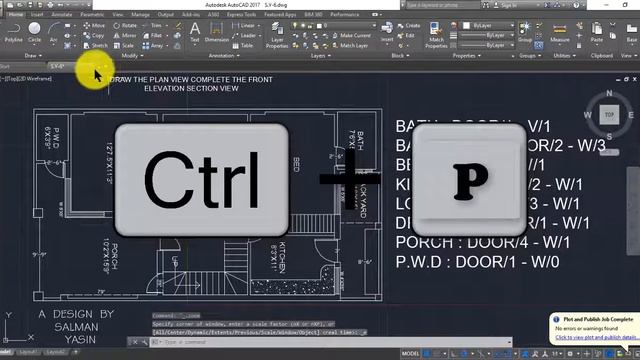Click the Rotate tool
Screen dimensions: 640x360
coord(125,25)
